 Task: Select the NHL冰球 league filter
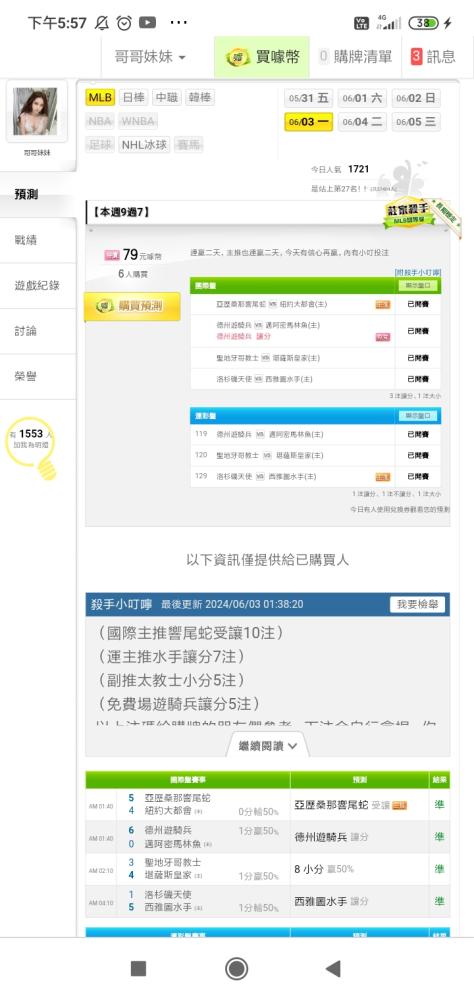(144, 145)
